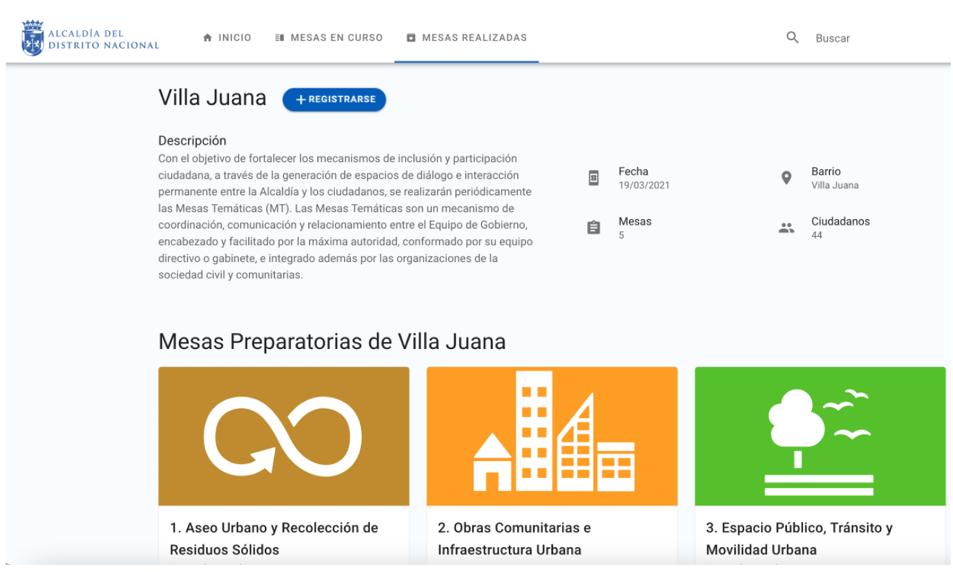Open the infinity-loop Aseo Urbano card image
The image size is (953, 572).
(284, 436)
